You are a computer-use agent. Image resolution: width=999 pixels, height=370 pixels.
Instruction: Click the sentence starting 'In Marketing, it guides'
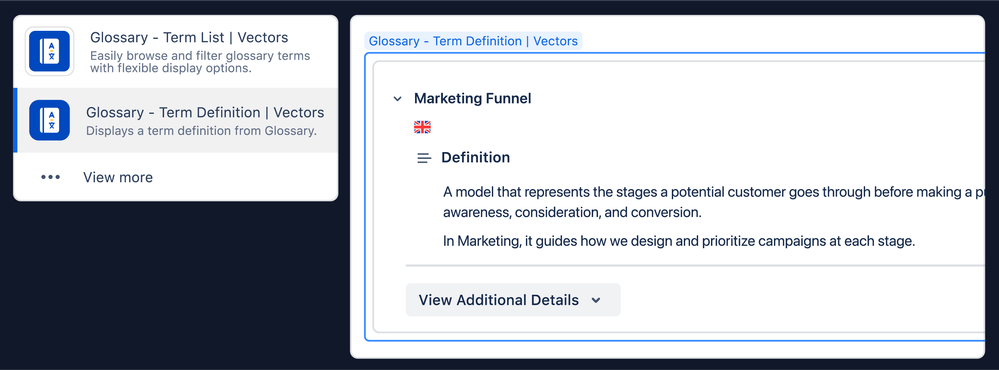click(679, 242)
